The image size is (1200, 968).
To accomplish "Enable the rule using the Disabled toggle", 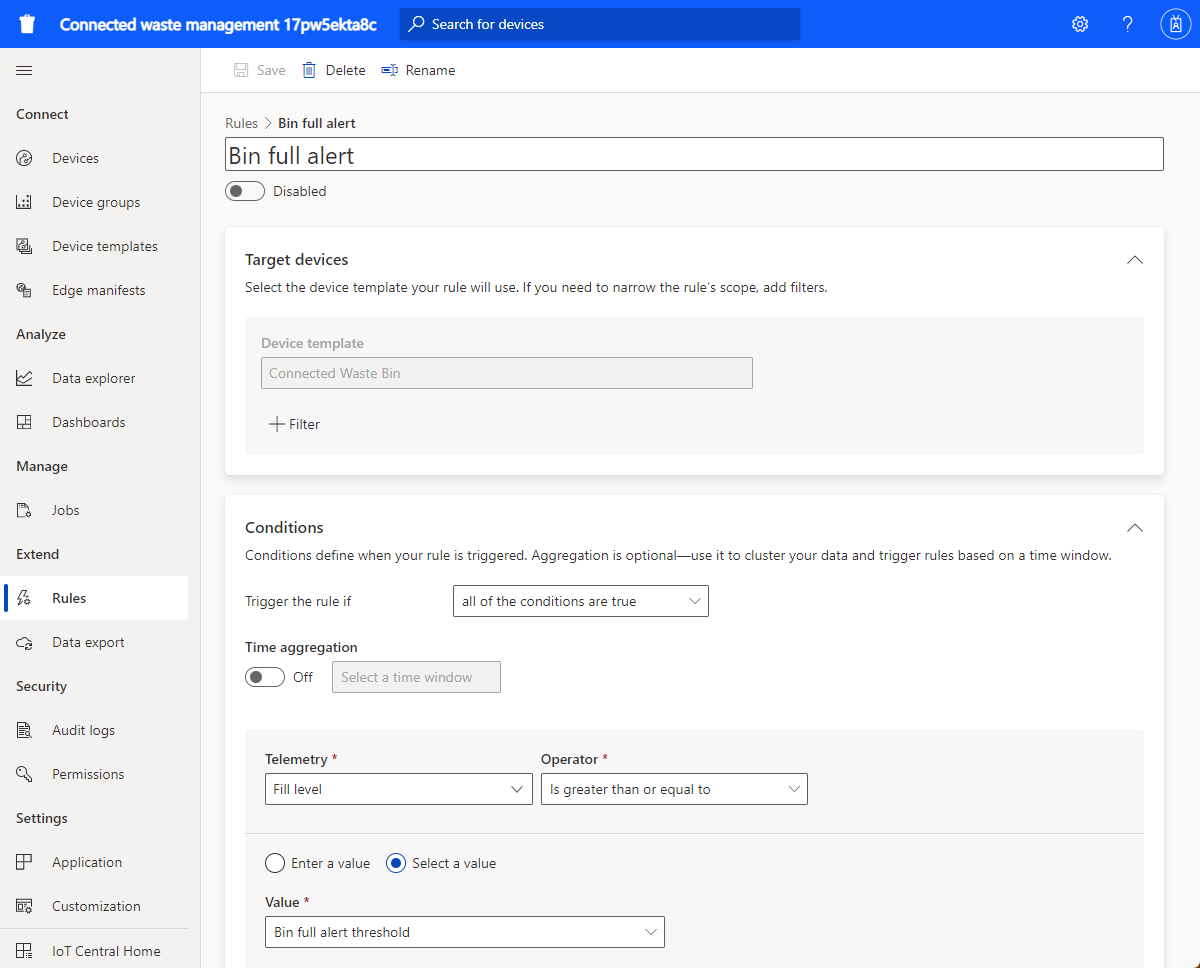I will pos(245,191).
